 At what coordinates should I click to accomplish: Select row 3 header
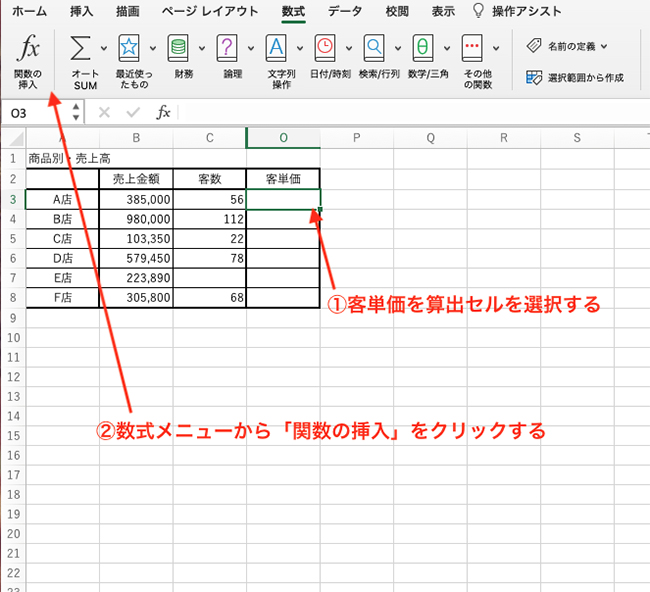click(x=13, y=199)
